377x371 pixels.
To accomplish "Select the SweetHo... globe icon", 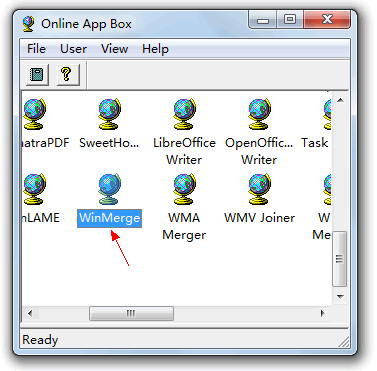I will pyautogui.click(x=109, y=114).
